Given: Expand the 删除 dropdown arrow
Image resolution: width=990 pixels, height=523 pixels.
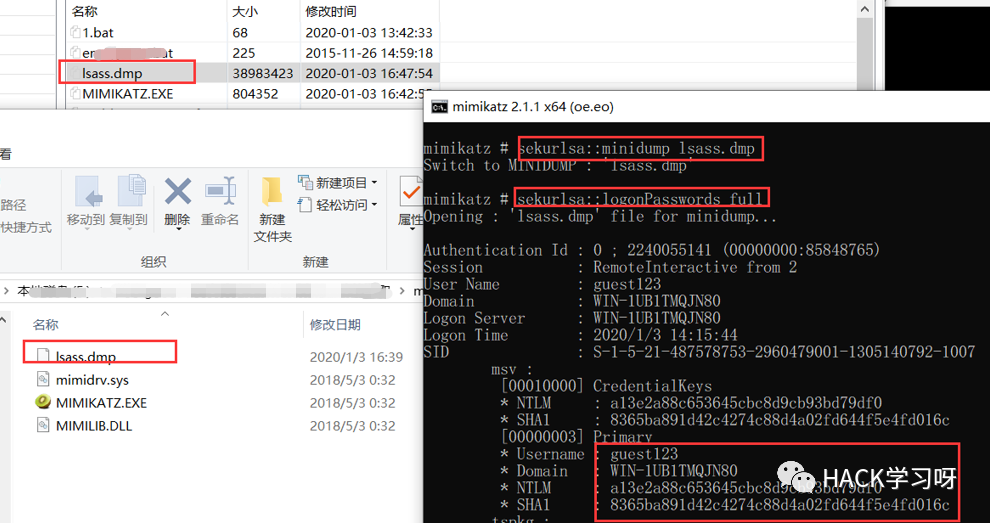Looking at the screenshot, I should [177, 230].
